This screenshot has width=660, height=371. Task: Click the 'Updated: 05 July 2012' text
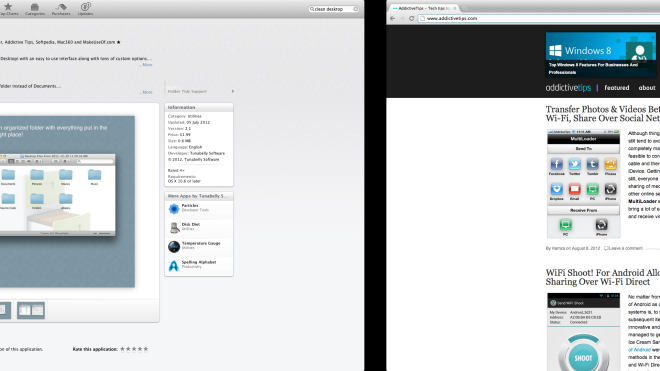(189, 123)
